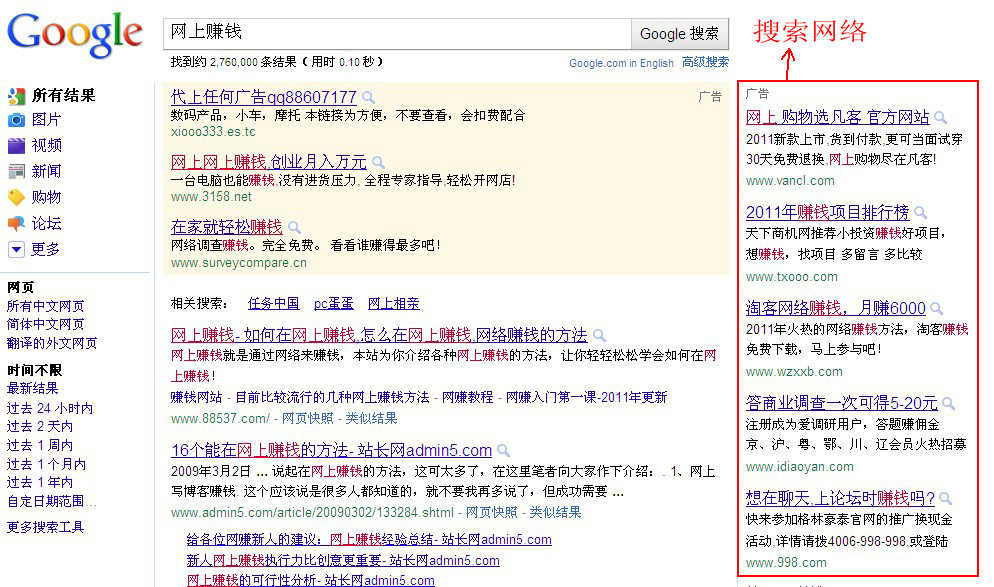The height and width of the screenshot is (587, 994).
Task: Open 论坛 via its speech bubble icon
Action: tap(16, 223)
